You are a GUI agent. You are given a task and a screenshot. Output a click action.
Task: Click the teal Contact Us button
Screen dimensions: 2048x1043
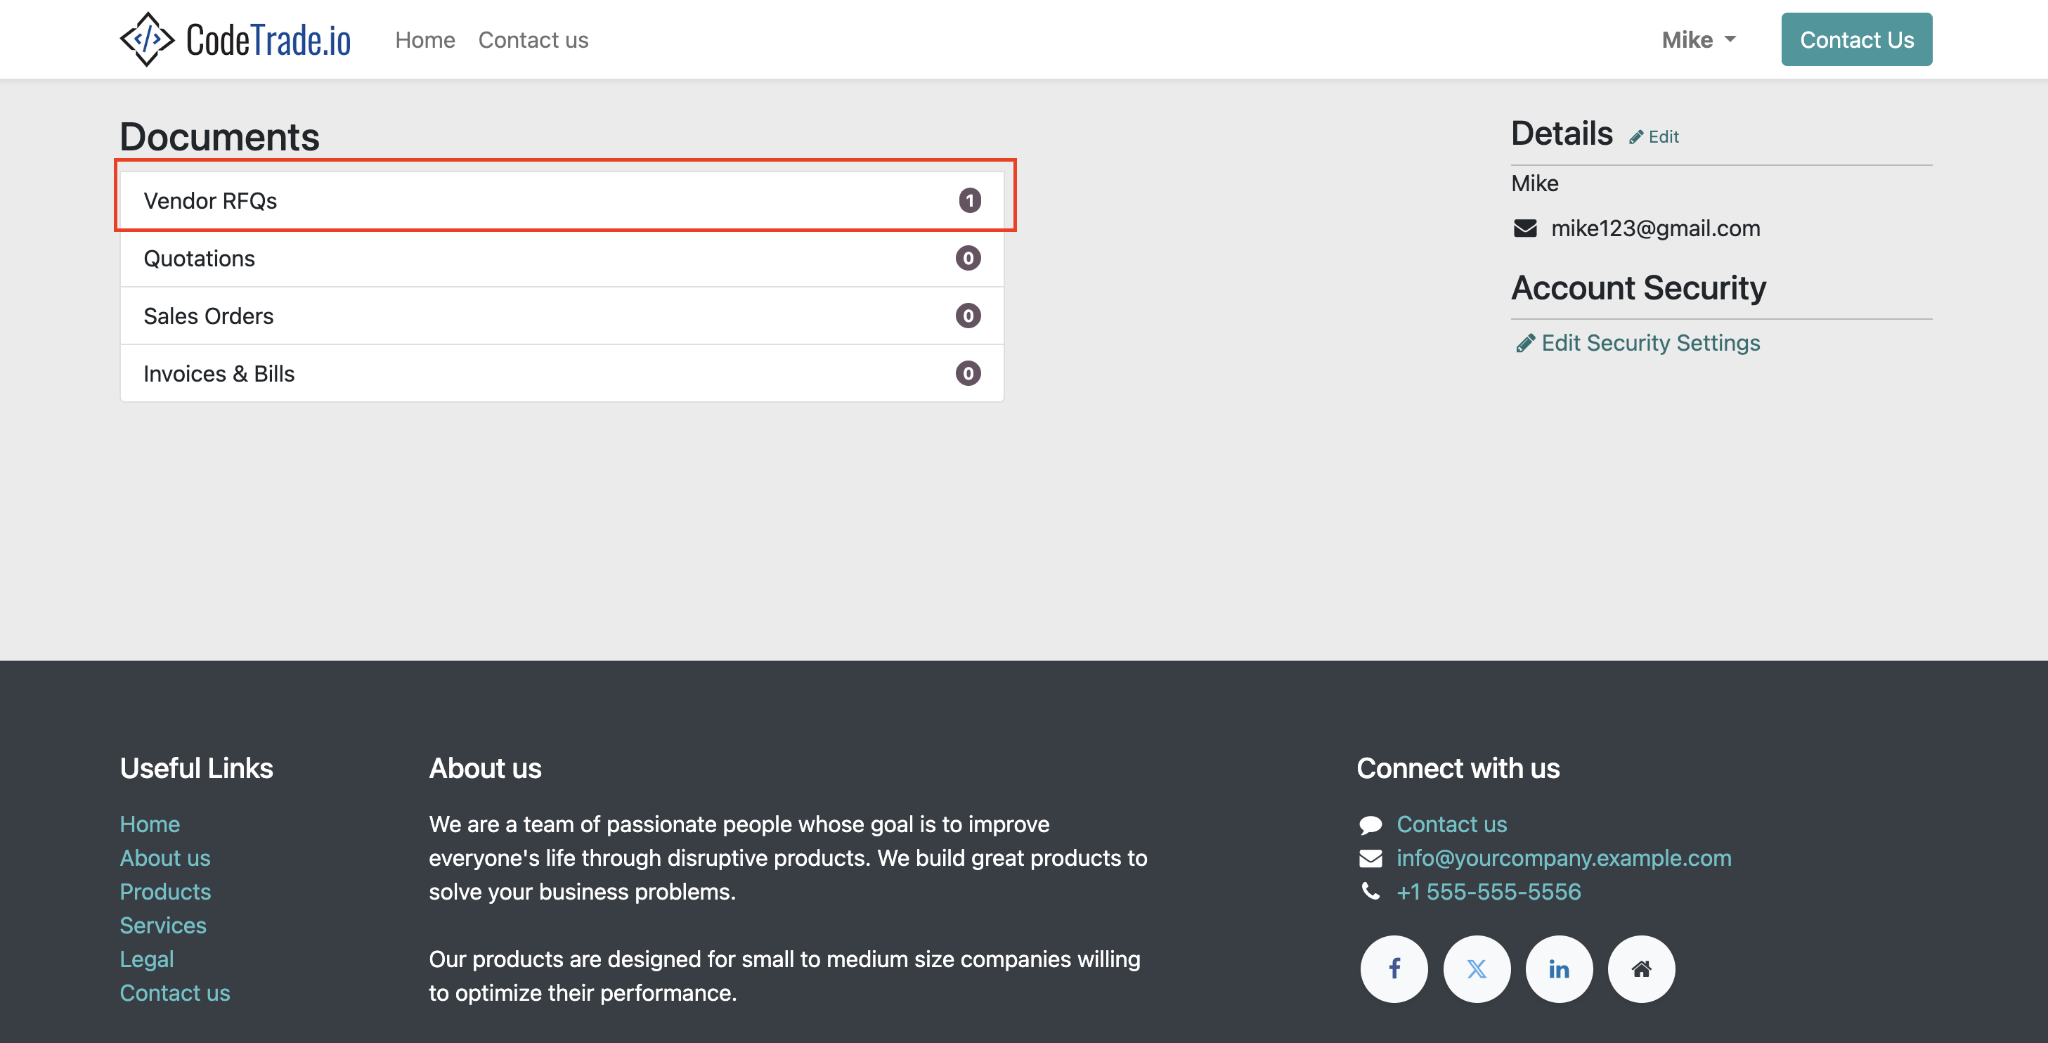click(1857, 40)
